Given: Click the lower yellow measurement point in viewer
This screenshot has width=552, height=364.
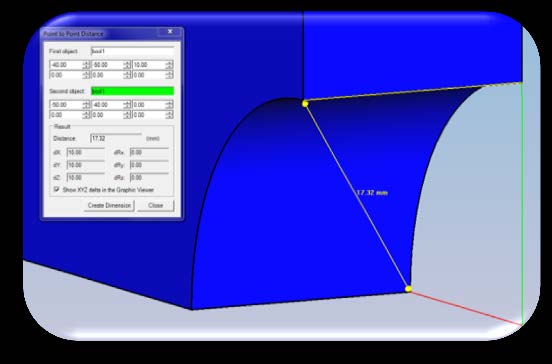Looking at the screenshot, I should [408, 289].
